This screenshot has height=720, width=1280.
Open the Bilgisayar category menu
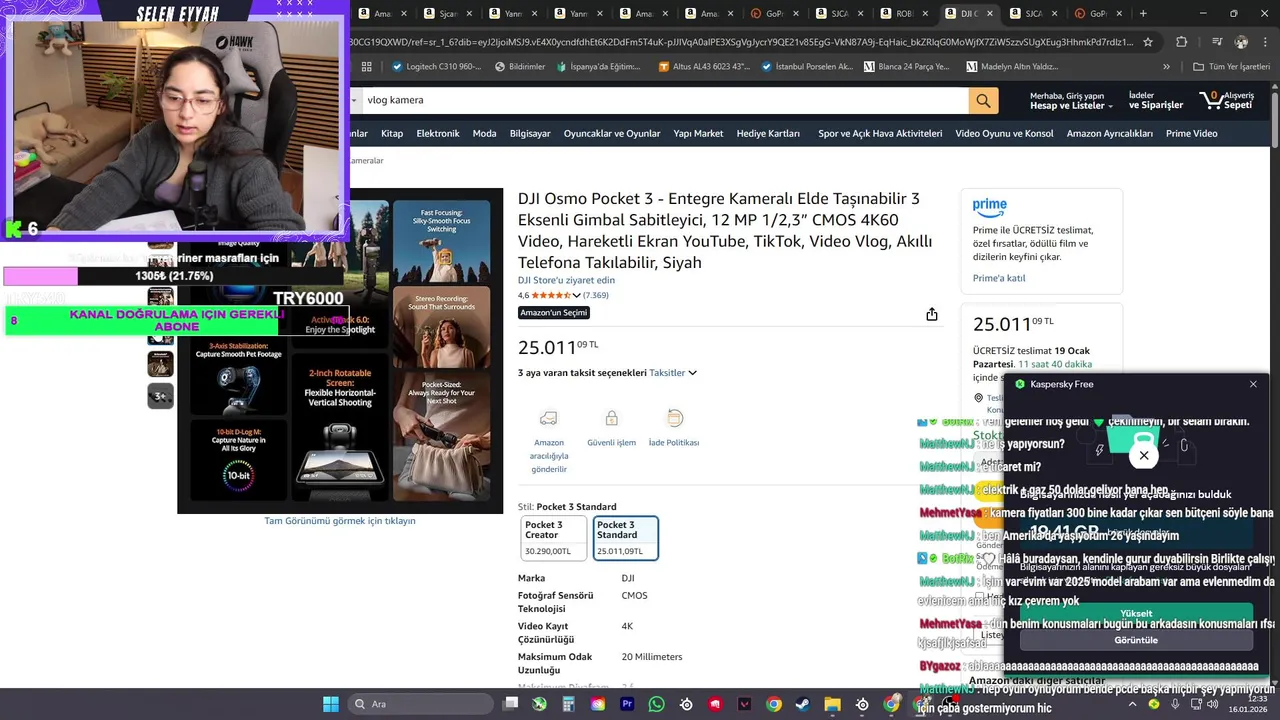point(530,134)
